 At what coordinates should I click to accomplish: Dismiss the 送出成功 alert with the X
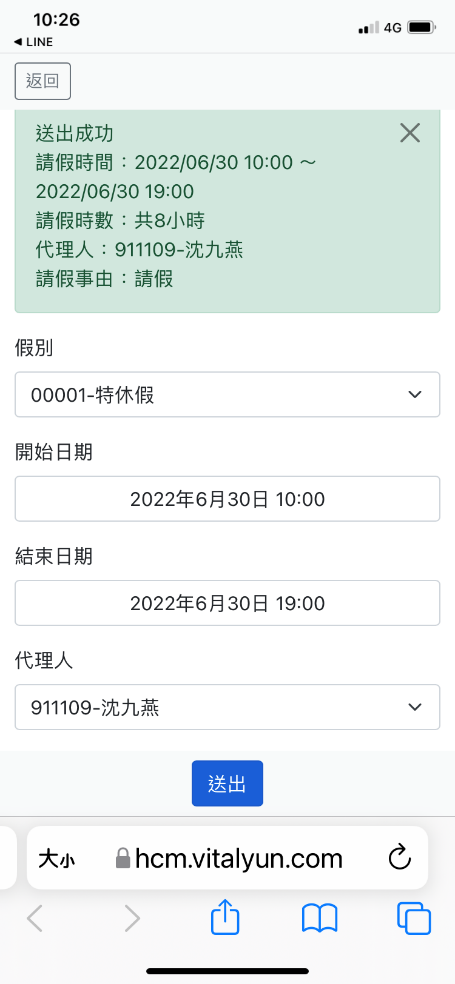410,133
